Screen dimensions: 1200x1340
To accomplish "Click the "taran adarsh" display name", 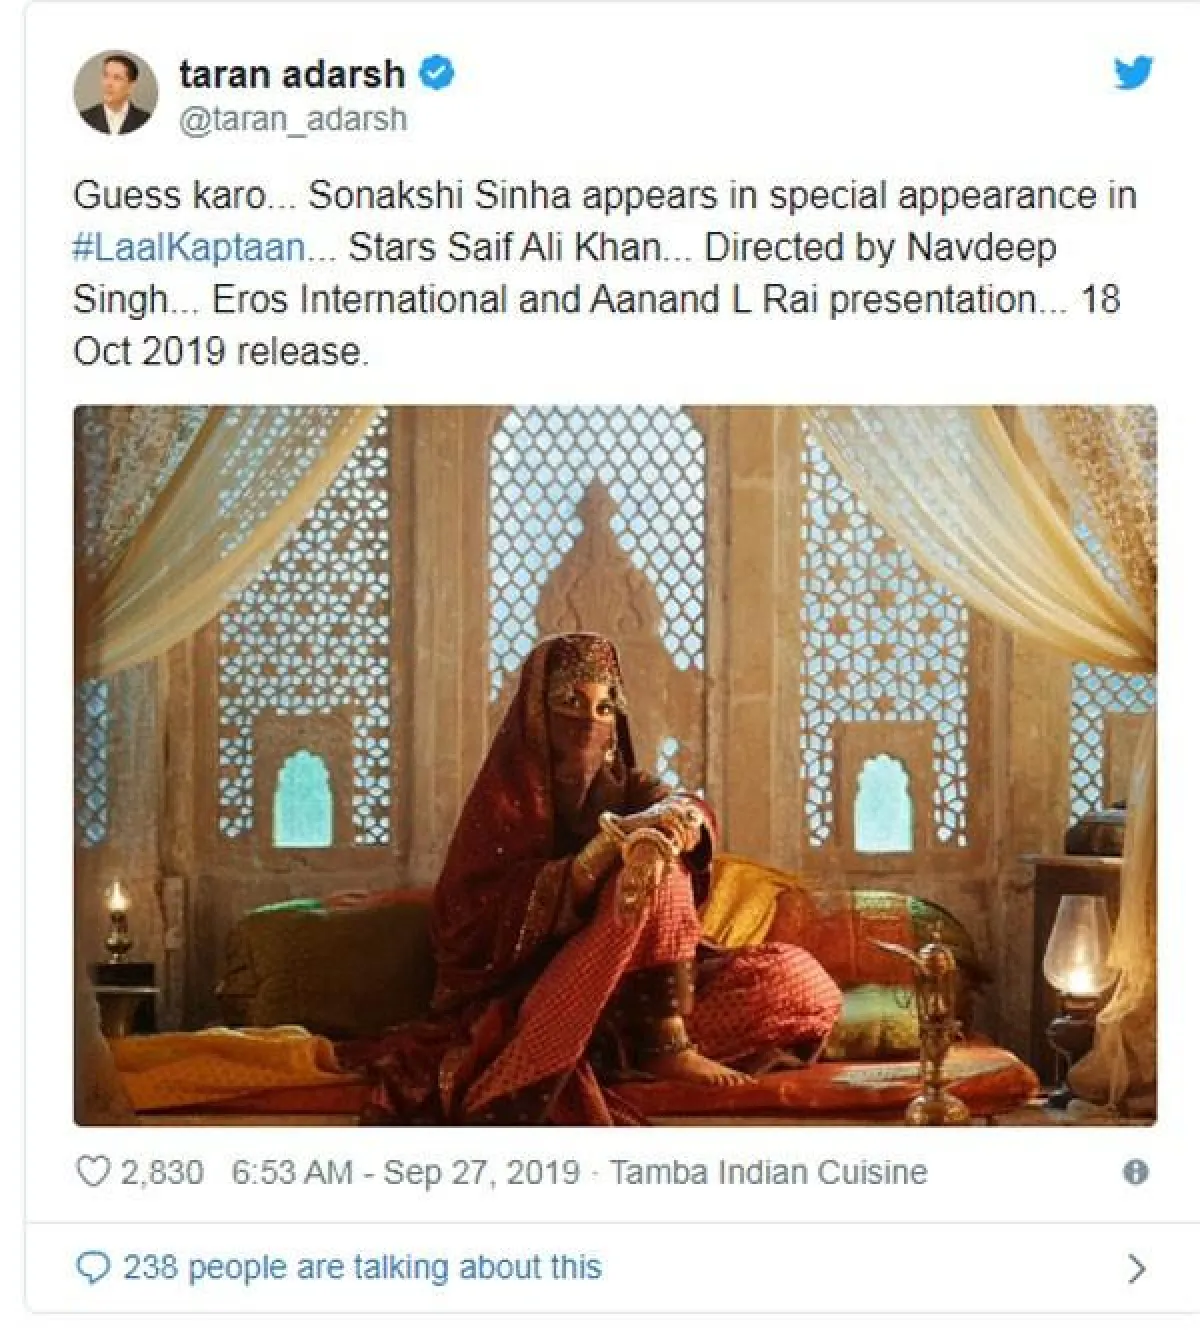I will [x=292, y=73].
